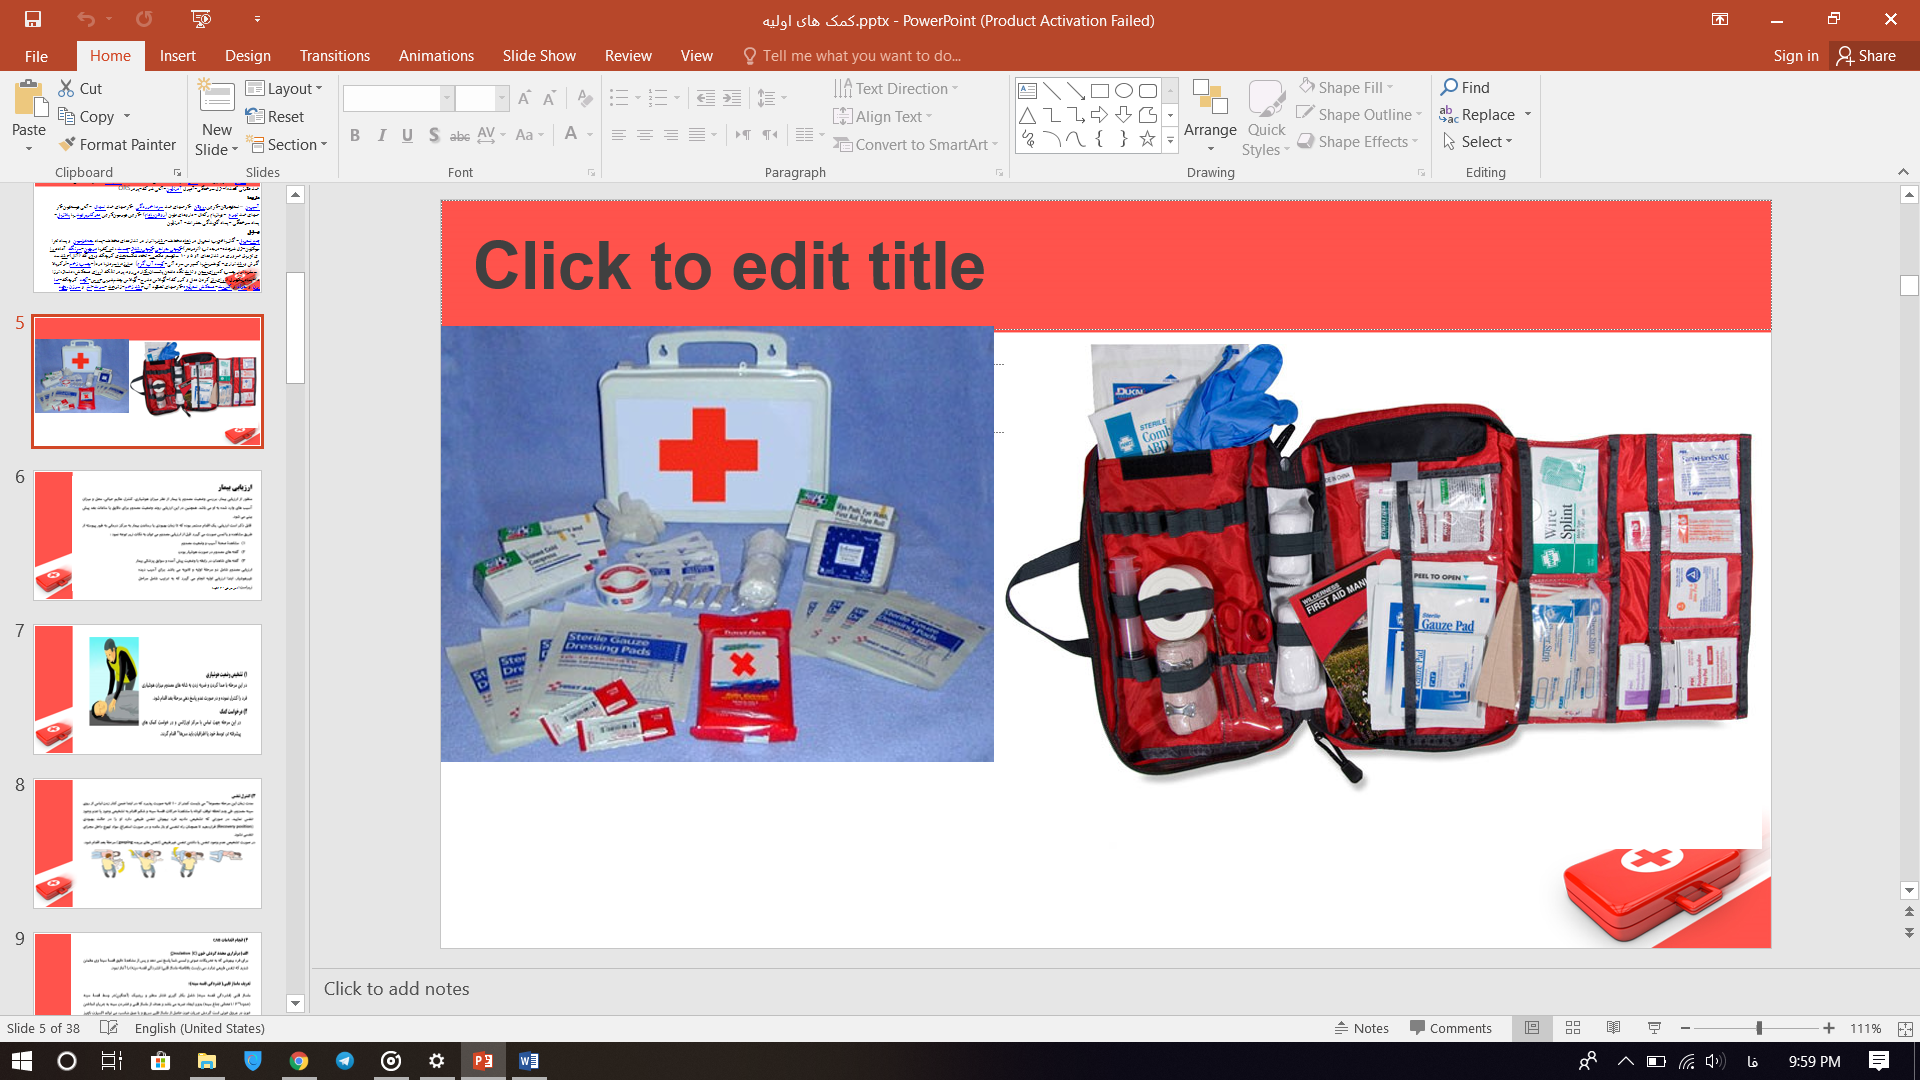Select the oval shape in shapes gallery
The height and width of the screenshot is (1080, 1920).
1123,90
